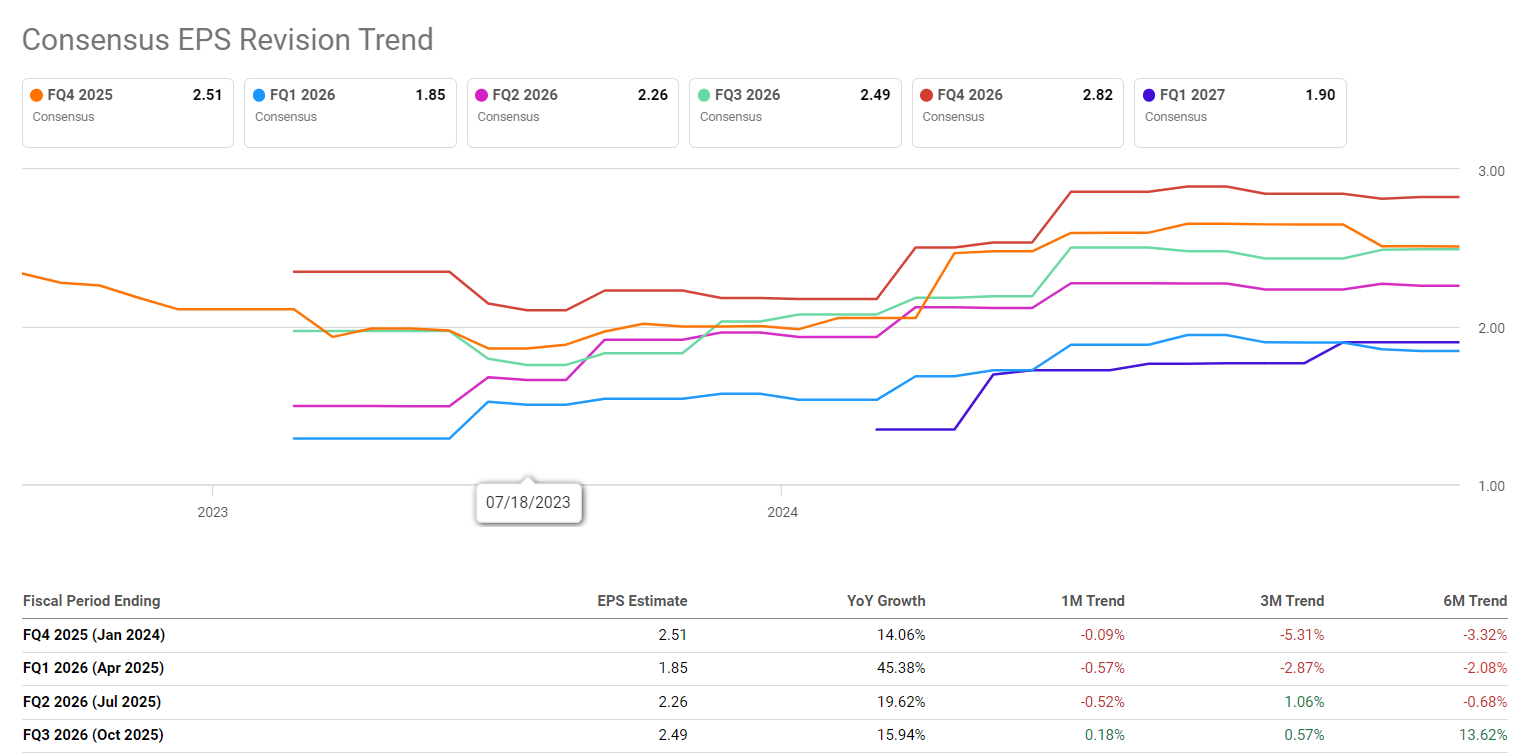Hide the FQ3 2026 consensus series
This screenshot has width=1534, height=756.
point(795,112)
